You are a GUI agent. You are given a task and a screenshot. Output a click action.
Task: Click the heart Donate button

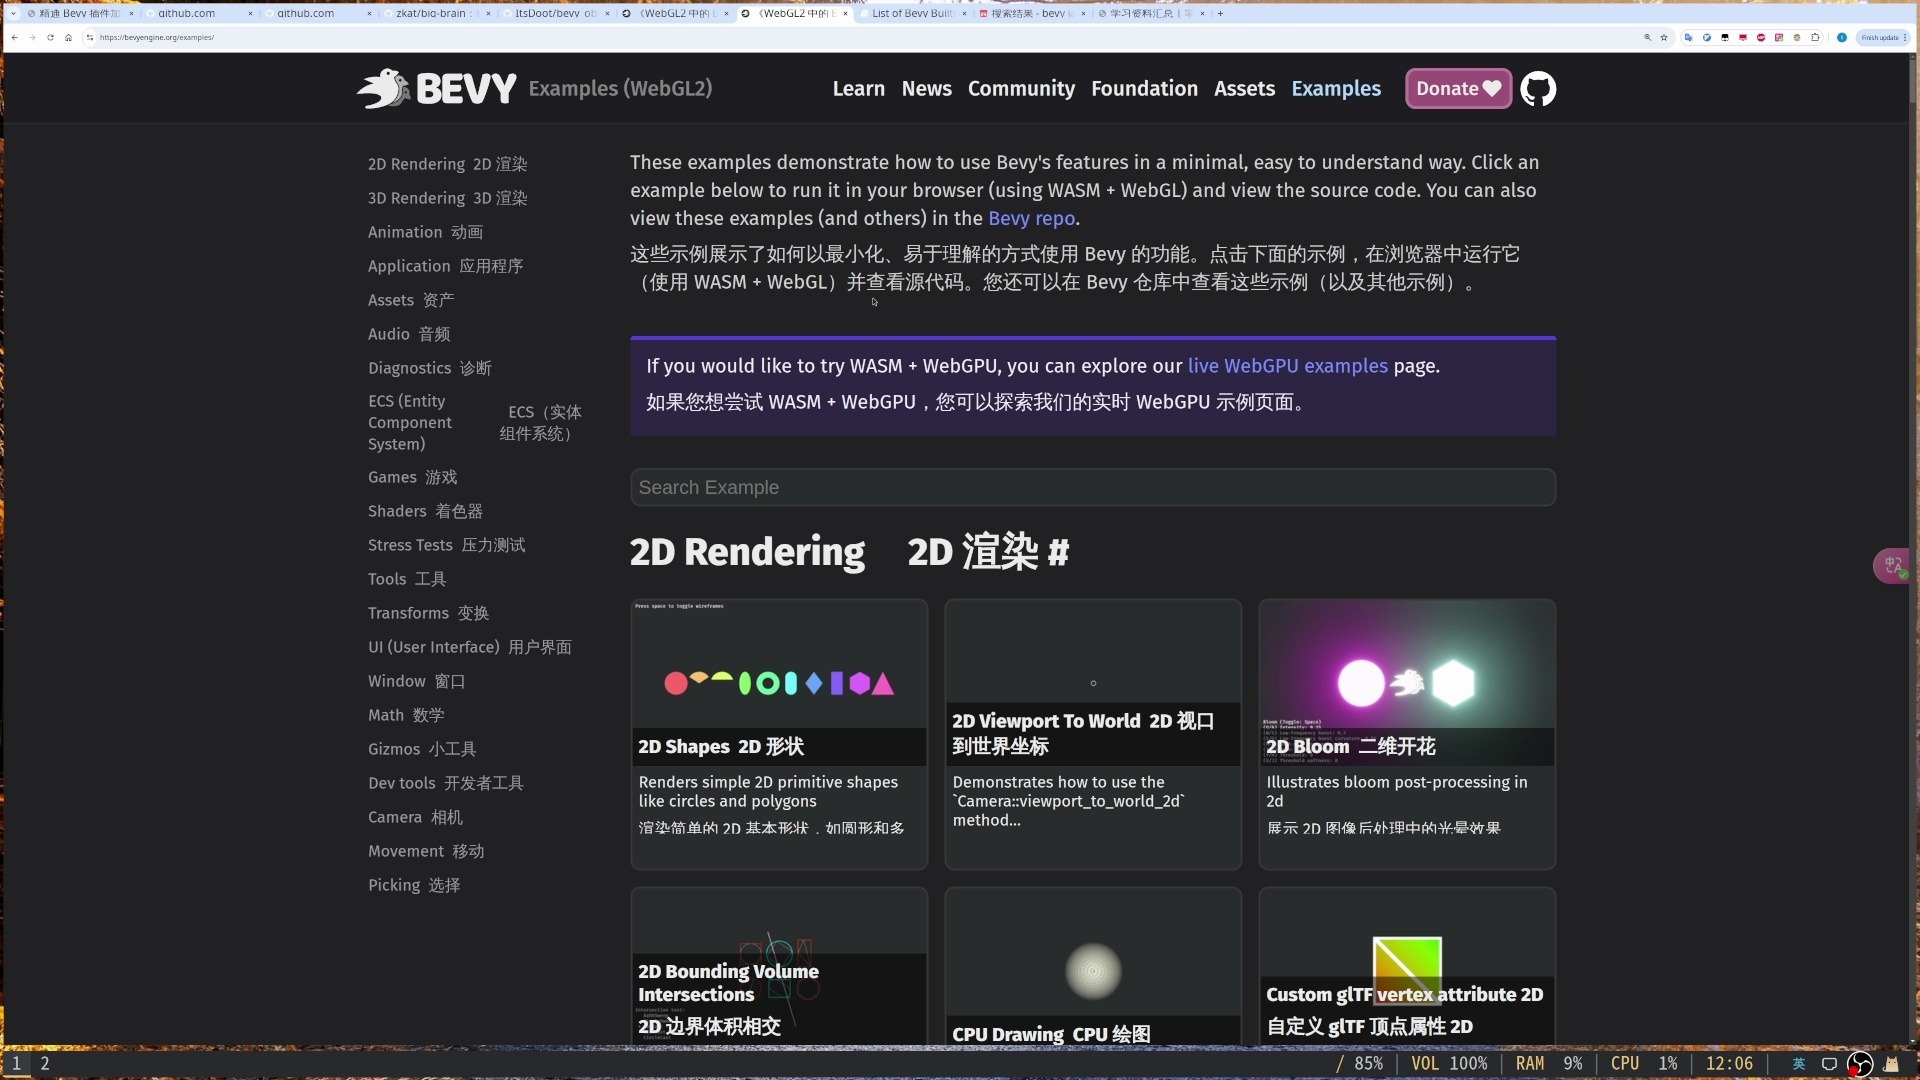(1458, 89)
